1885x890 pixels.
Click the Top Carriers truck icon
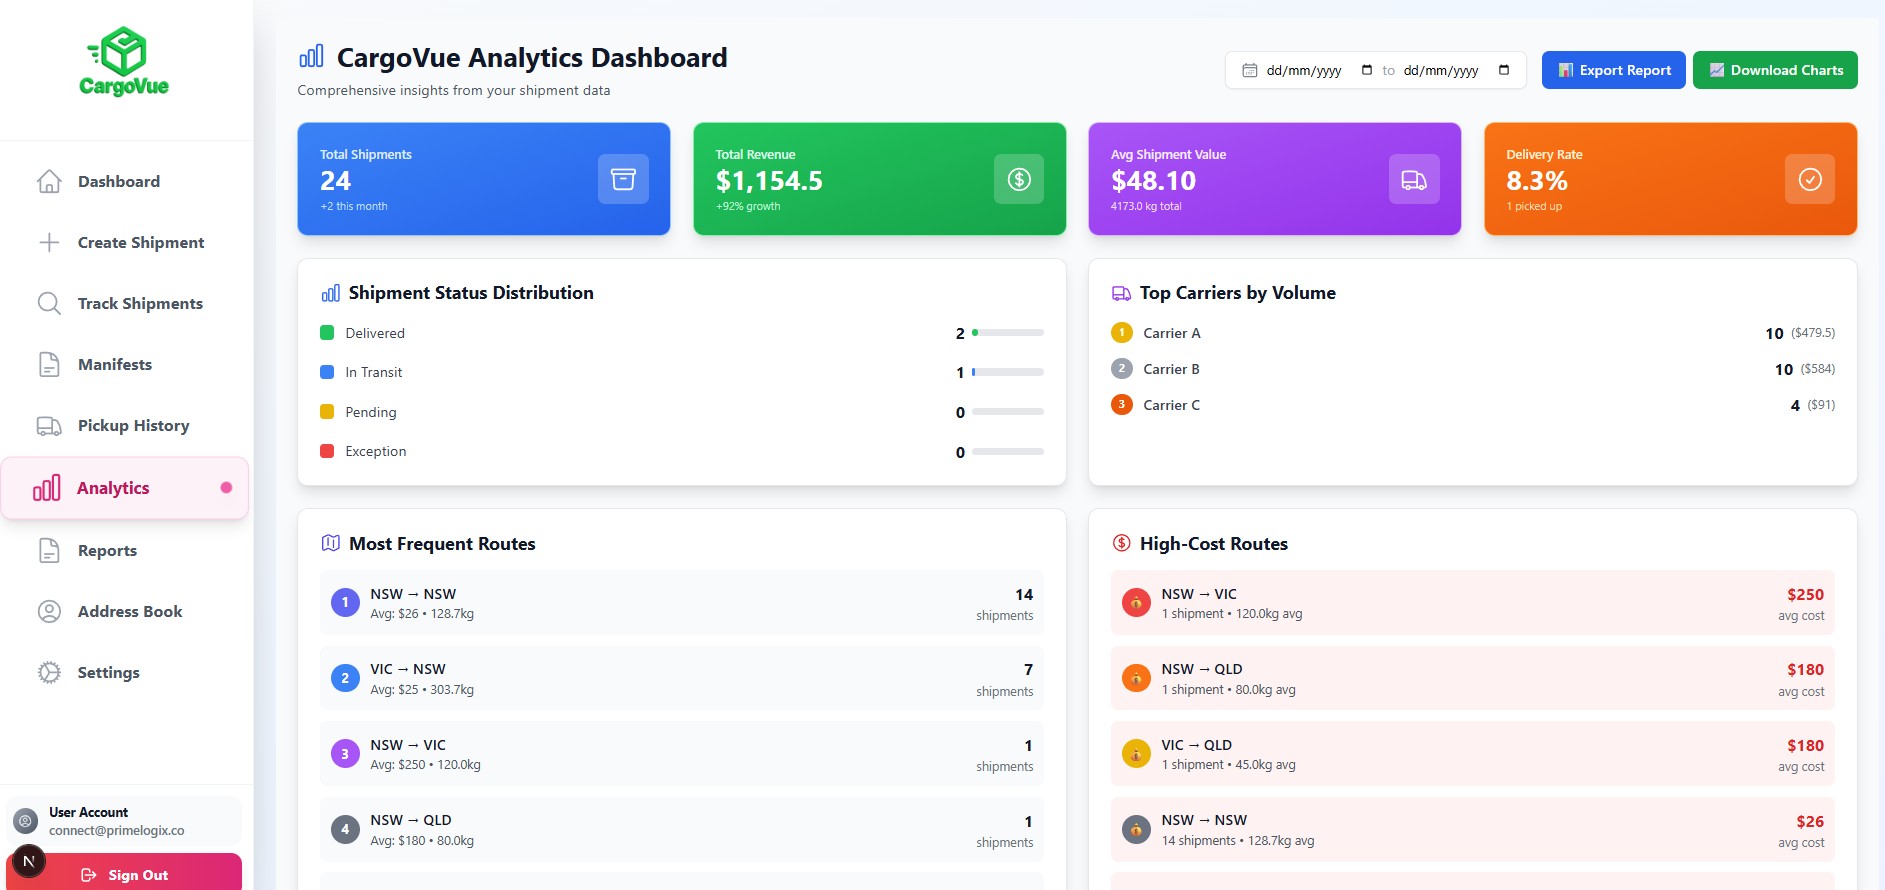pos(1121,293)
